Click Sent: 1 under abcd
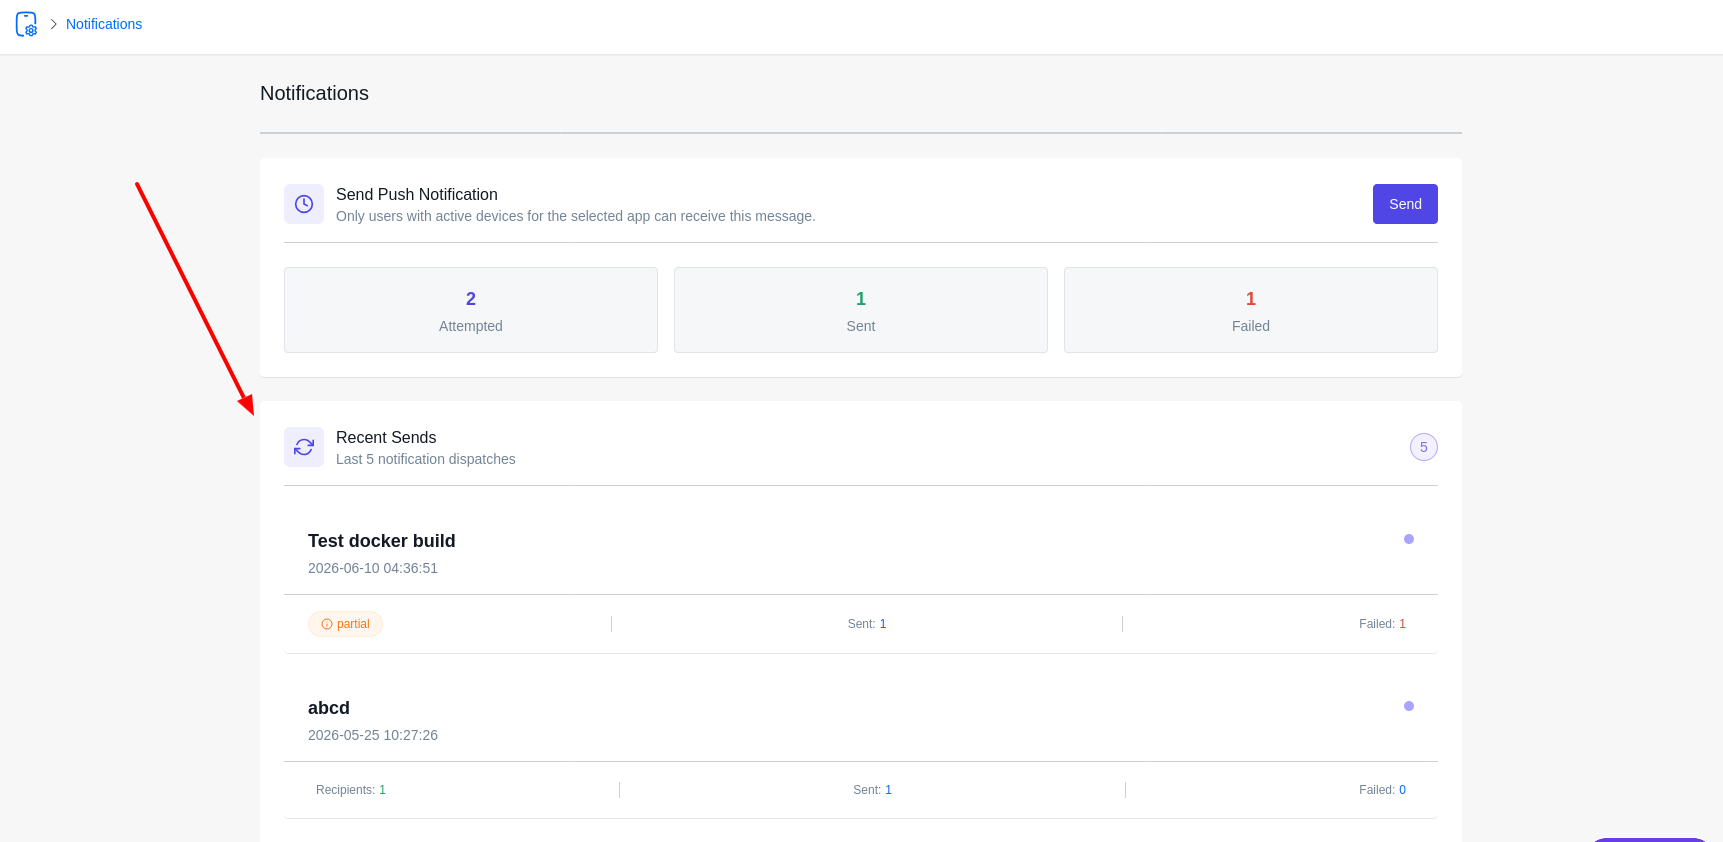 [872, 790]
